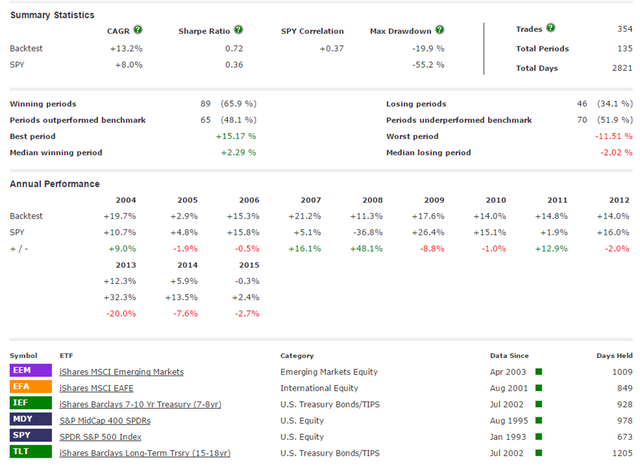640x469 pixels.
Task: Click the Backtest Sharpe Ratio 0.72
Action: (x=234, y=49)
